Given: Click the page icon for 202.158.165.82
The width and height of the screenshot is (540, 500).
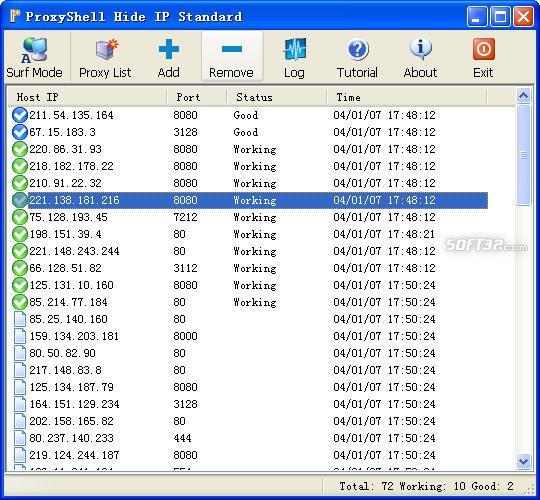Looking at the screenshot, I should pyautogui.click(x=20, y=421).
